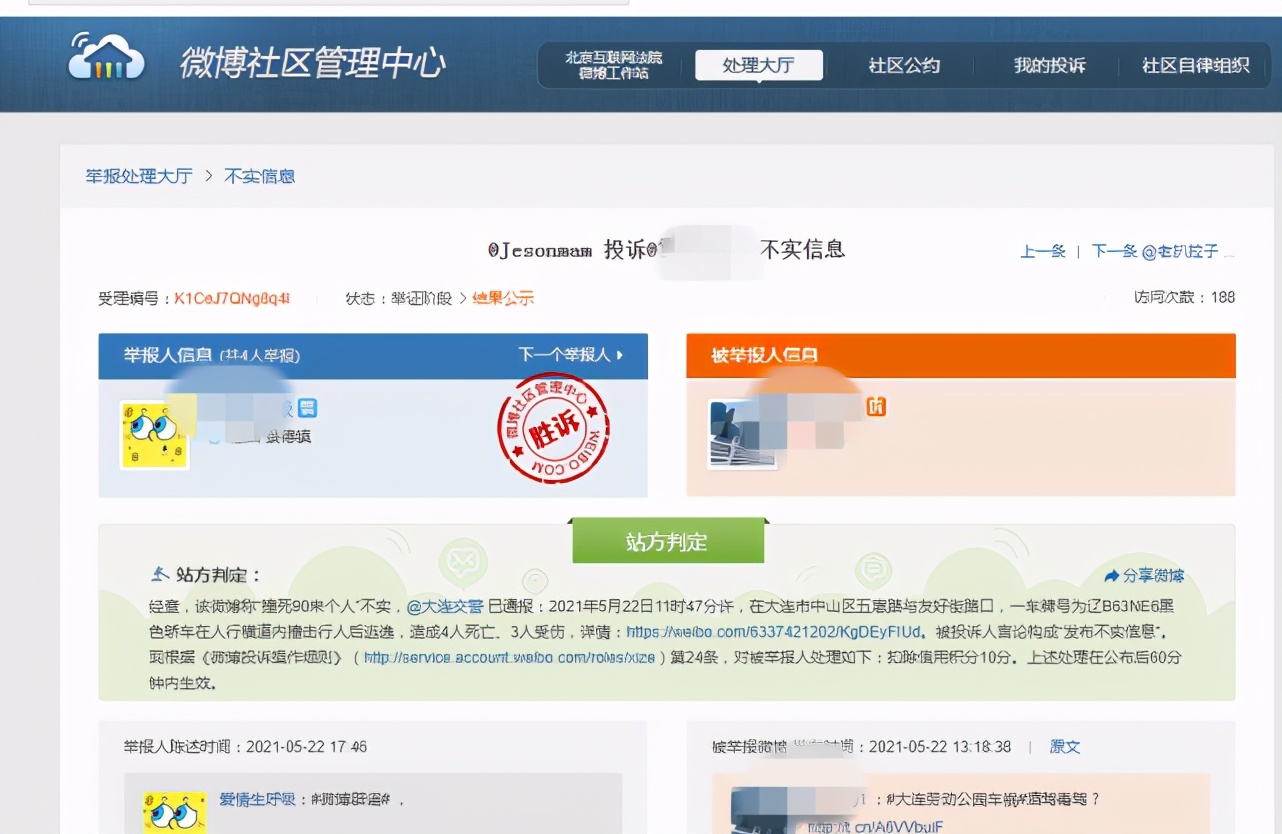Click the 举证阶段 status text

[x=421, y=298]
